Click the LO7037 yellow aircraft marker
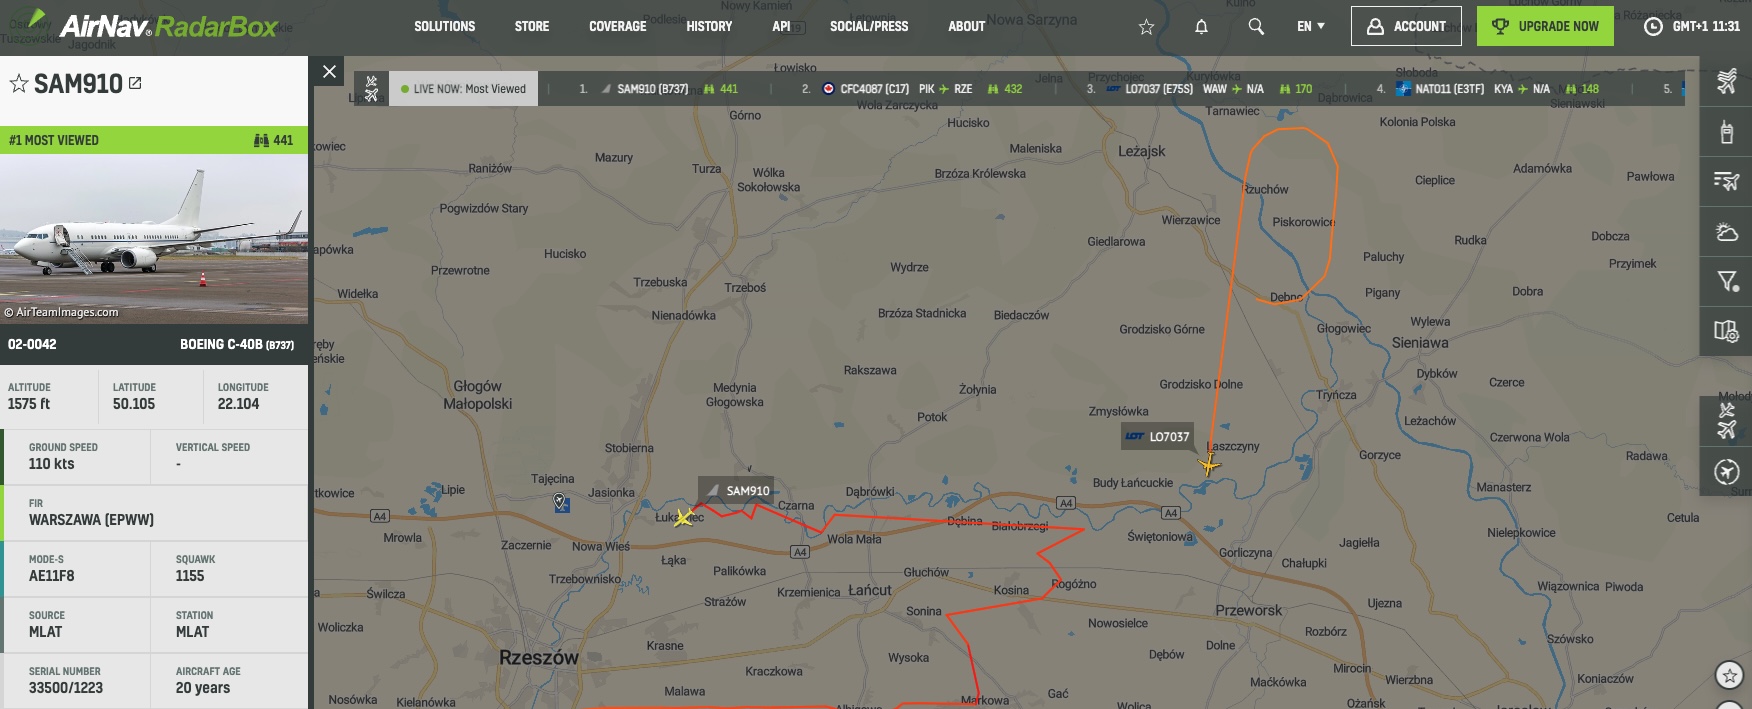Image resolution: width=1752 pixels, height=709 pixels. (1209, 464)
